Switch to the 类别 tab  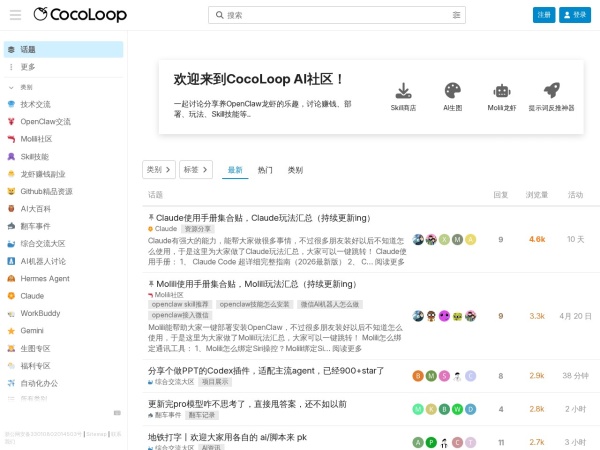[295, 170]
